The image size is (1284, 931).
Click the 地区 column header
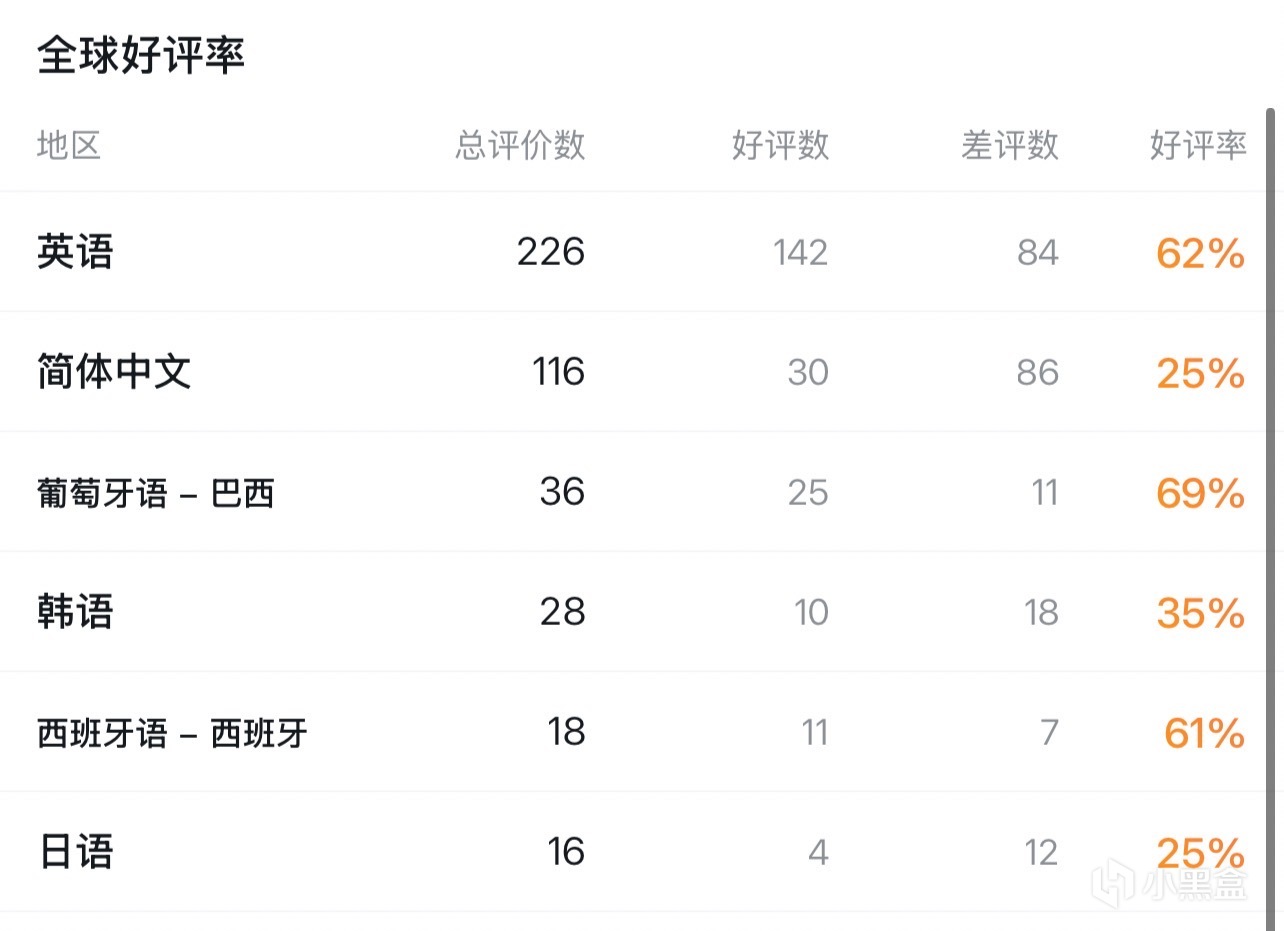(69, 146)
